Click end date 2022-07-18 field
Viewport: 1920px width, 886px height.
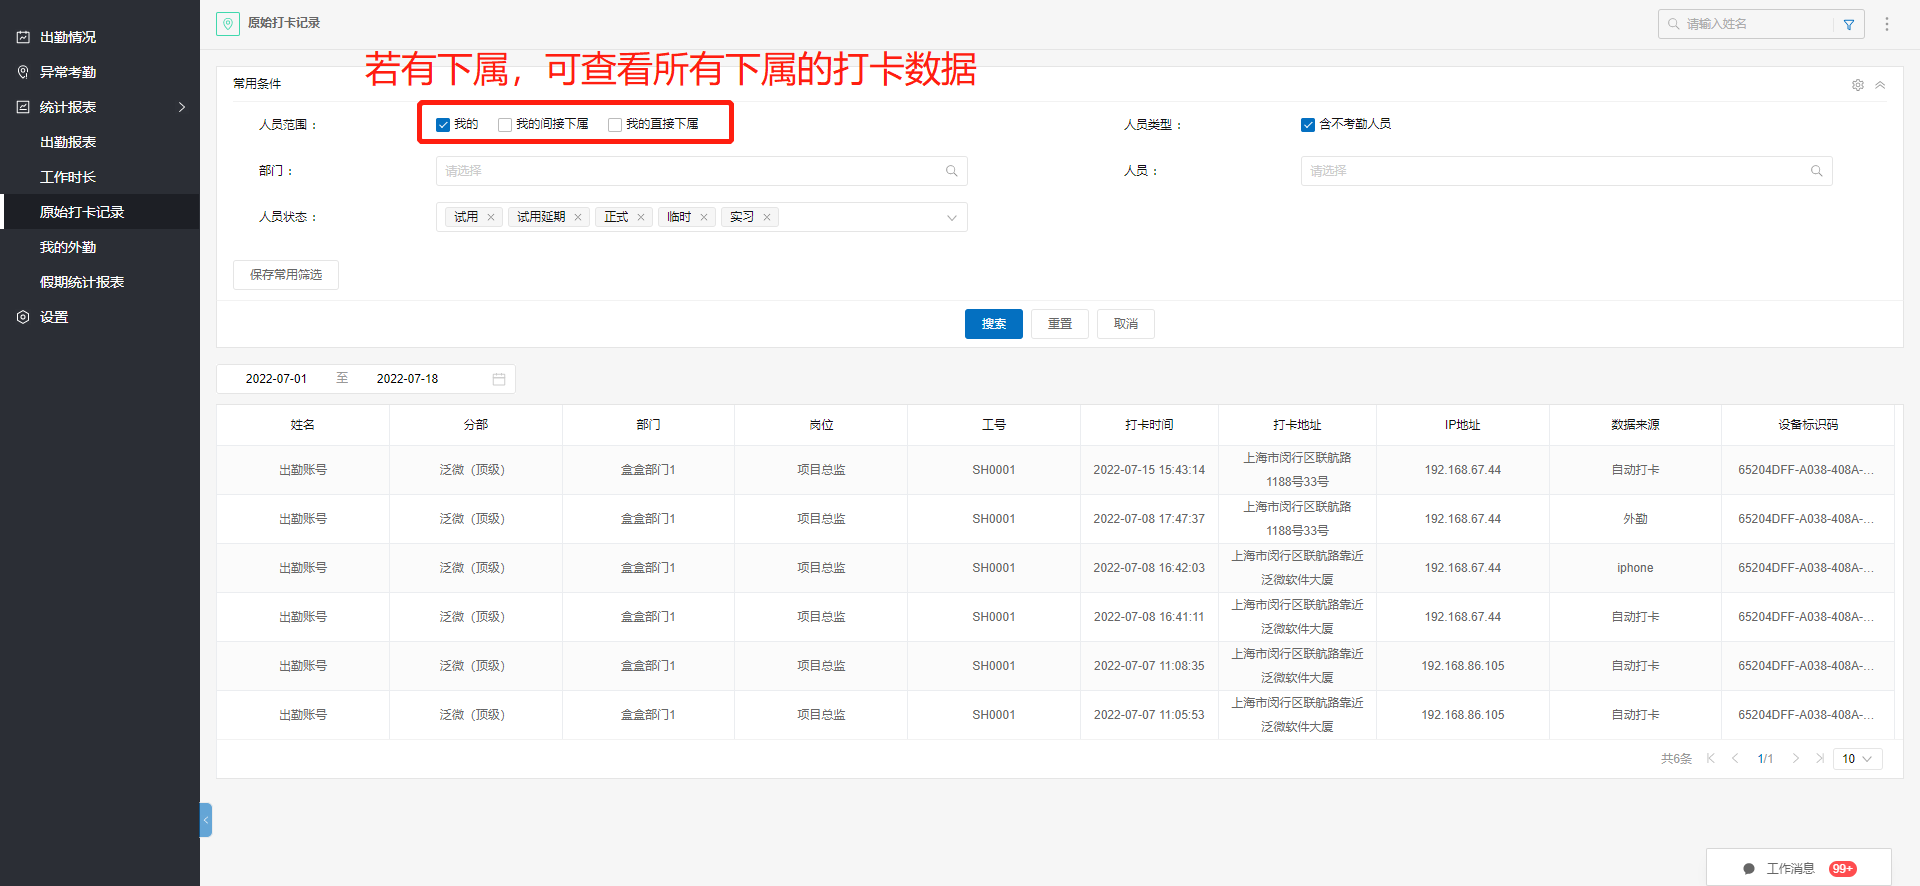point(408,379)
